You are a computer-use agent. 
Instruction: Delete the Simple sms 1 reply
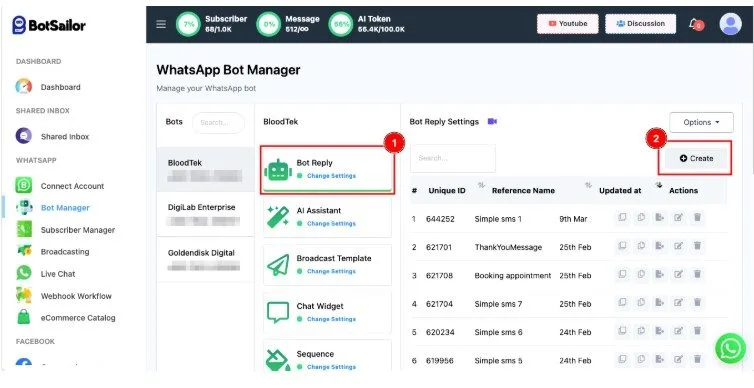[697, 218]
